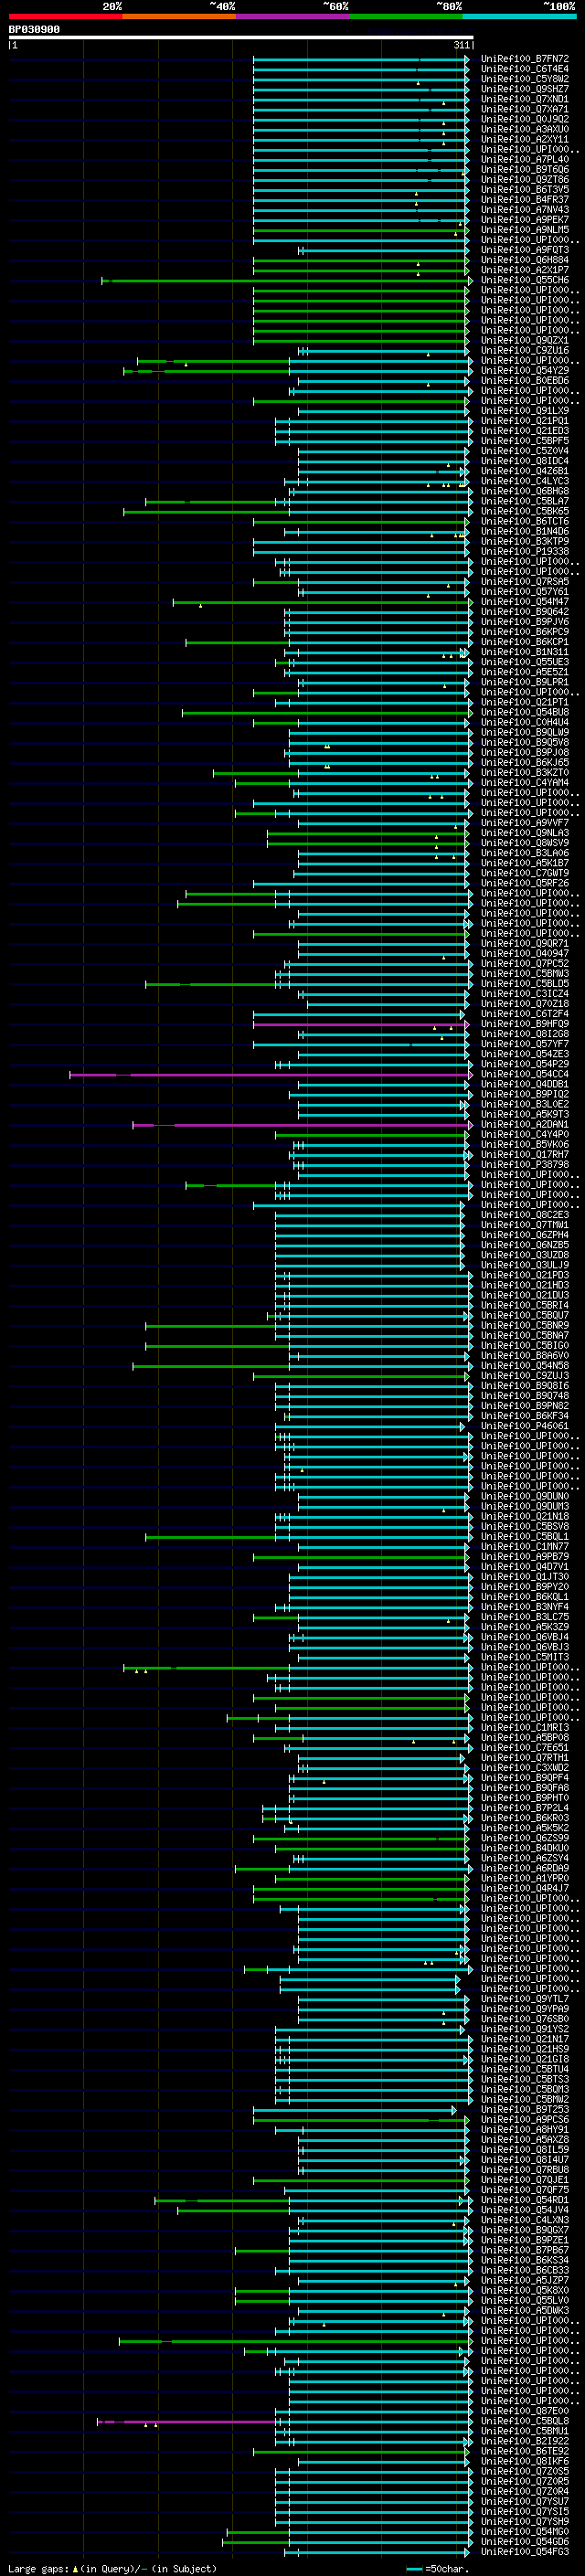Select the UniRef100_B9HFQ9 entry
585x2576 pixels.
pyautogui.click(x=525, y=1024)
